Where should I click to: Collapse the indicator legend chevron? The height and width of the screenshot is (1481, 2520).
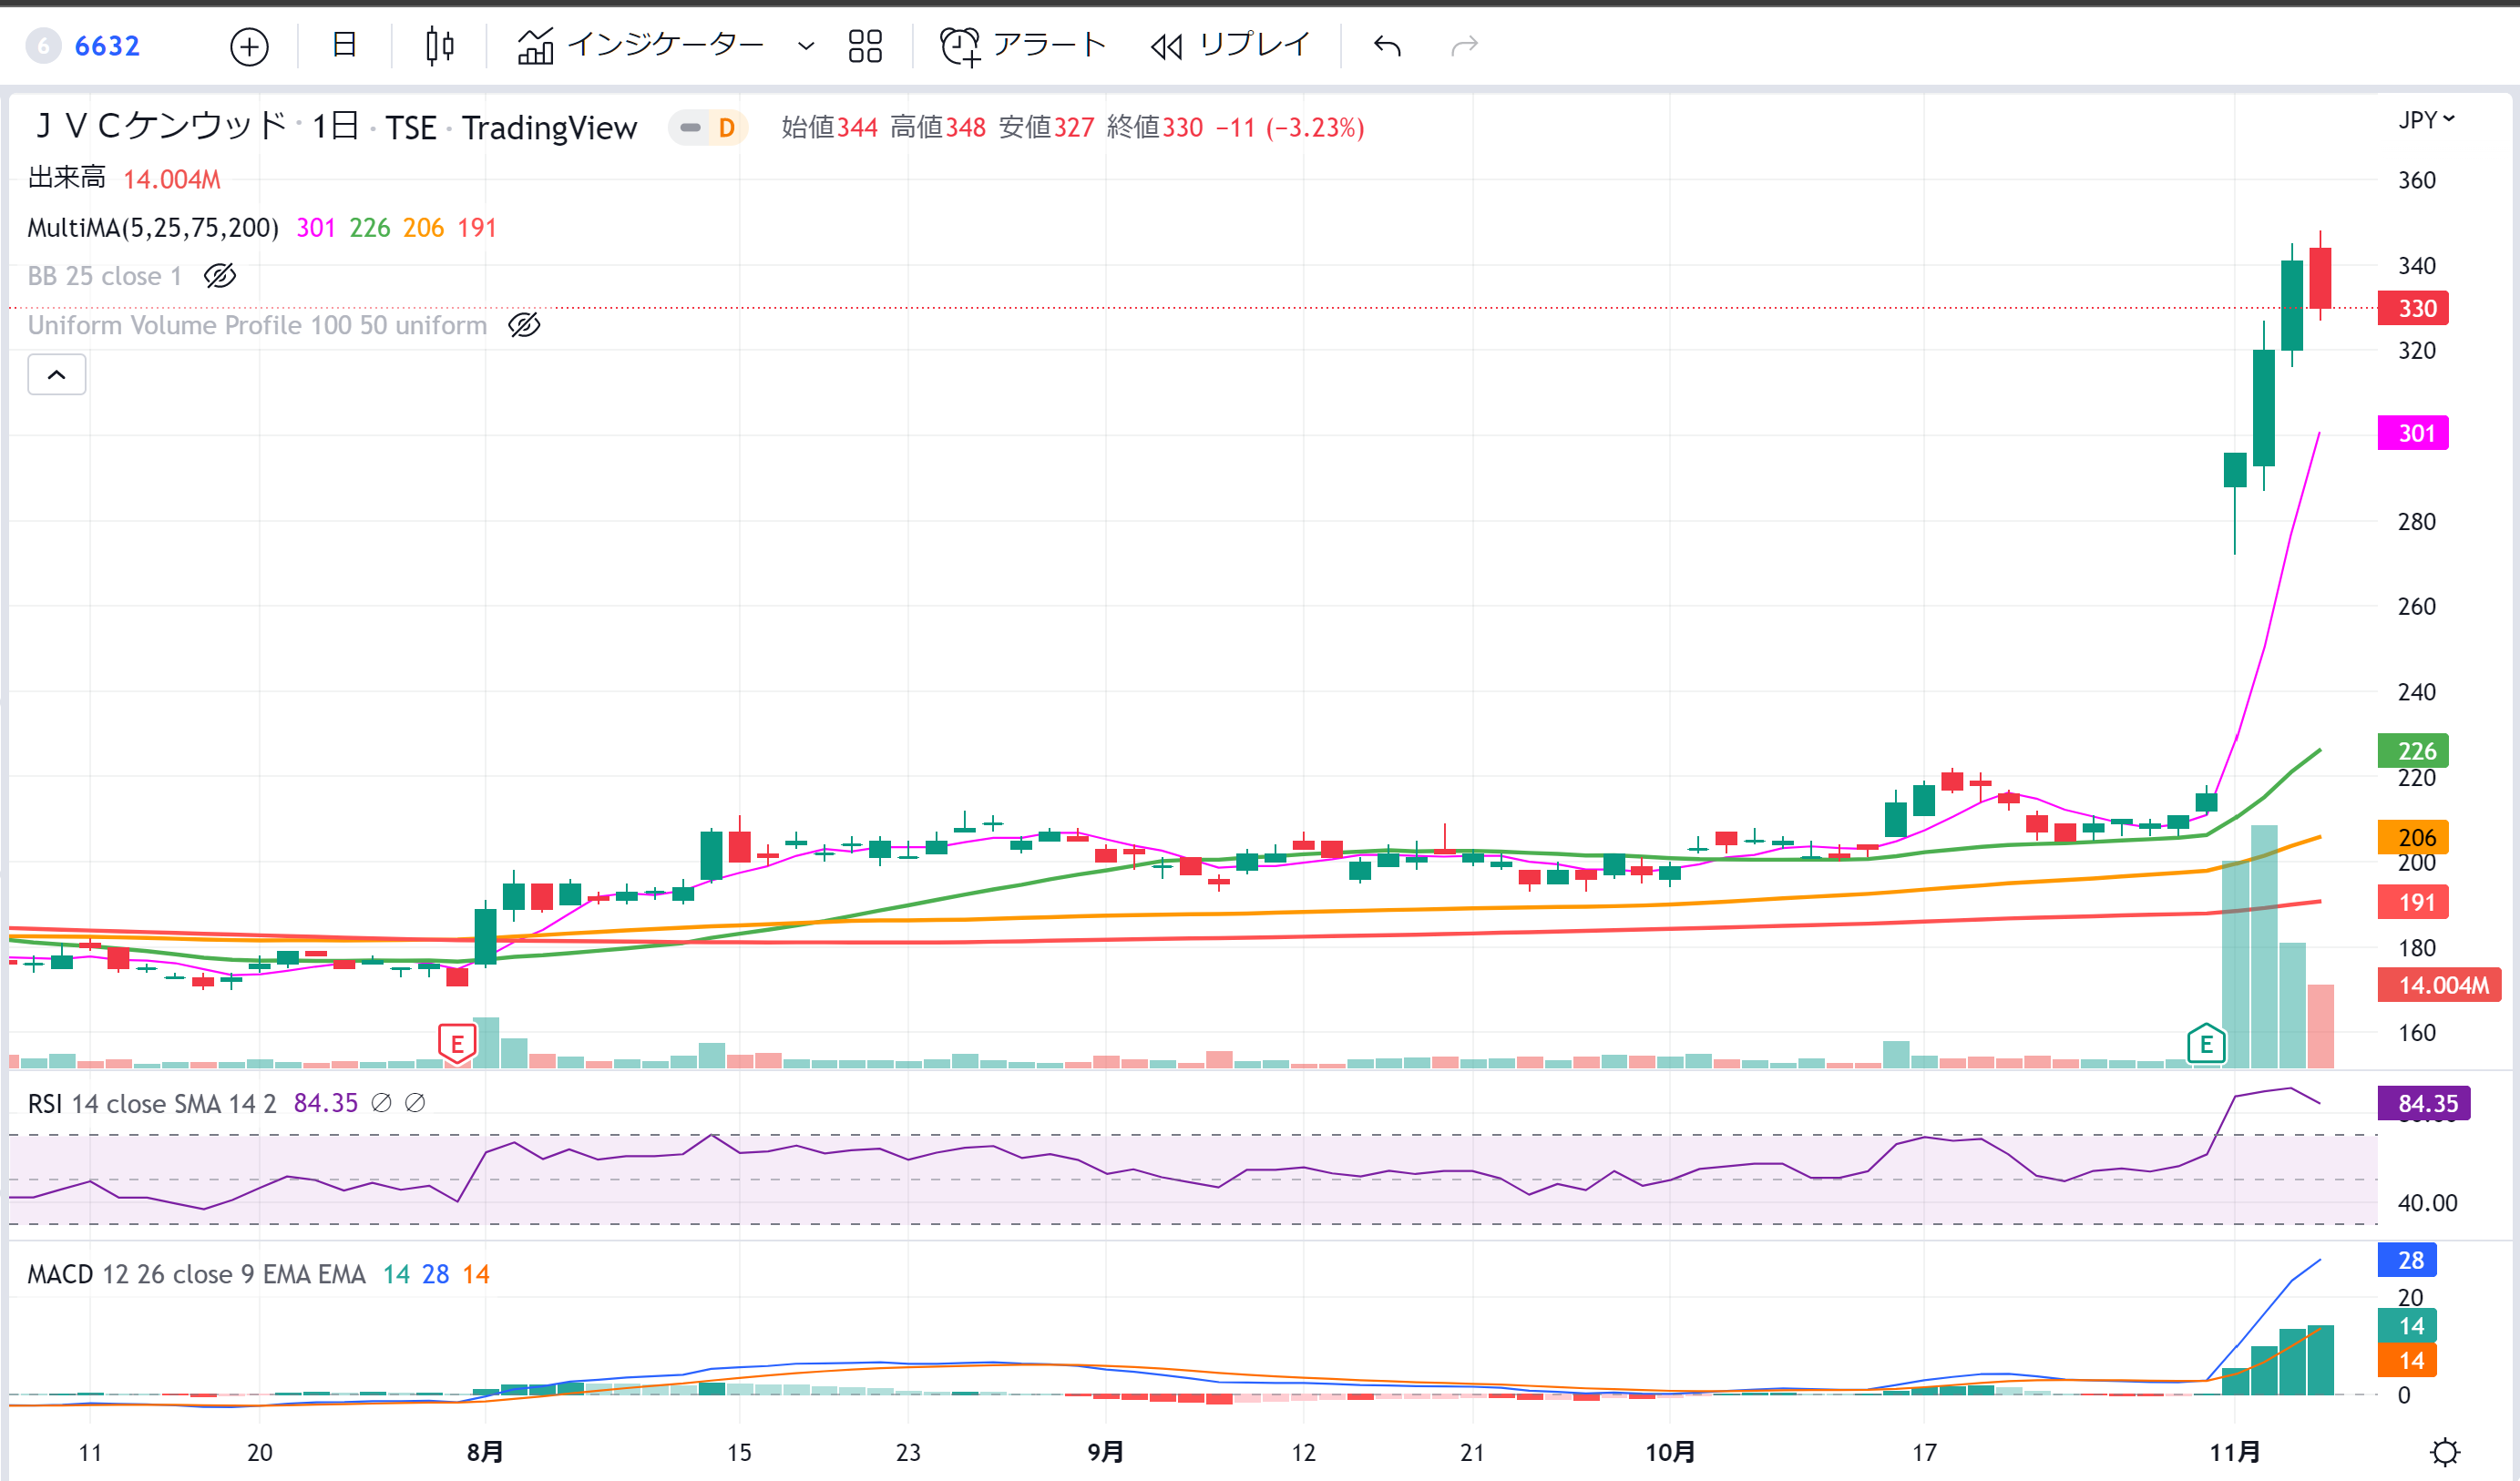click(x=57, y=375)
